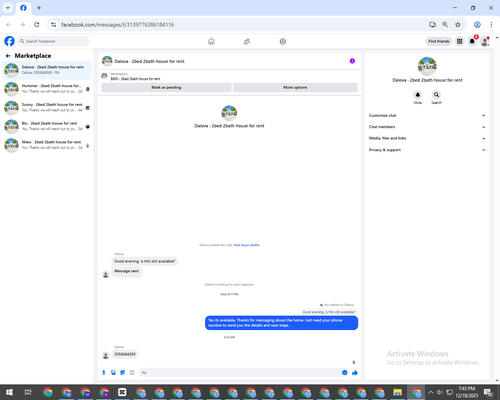This screenshot has width=500, height=400.
Task: Toggle conversation information purple icon
Action: click(x=352, y=61)
